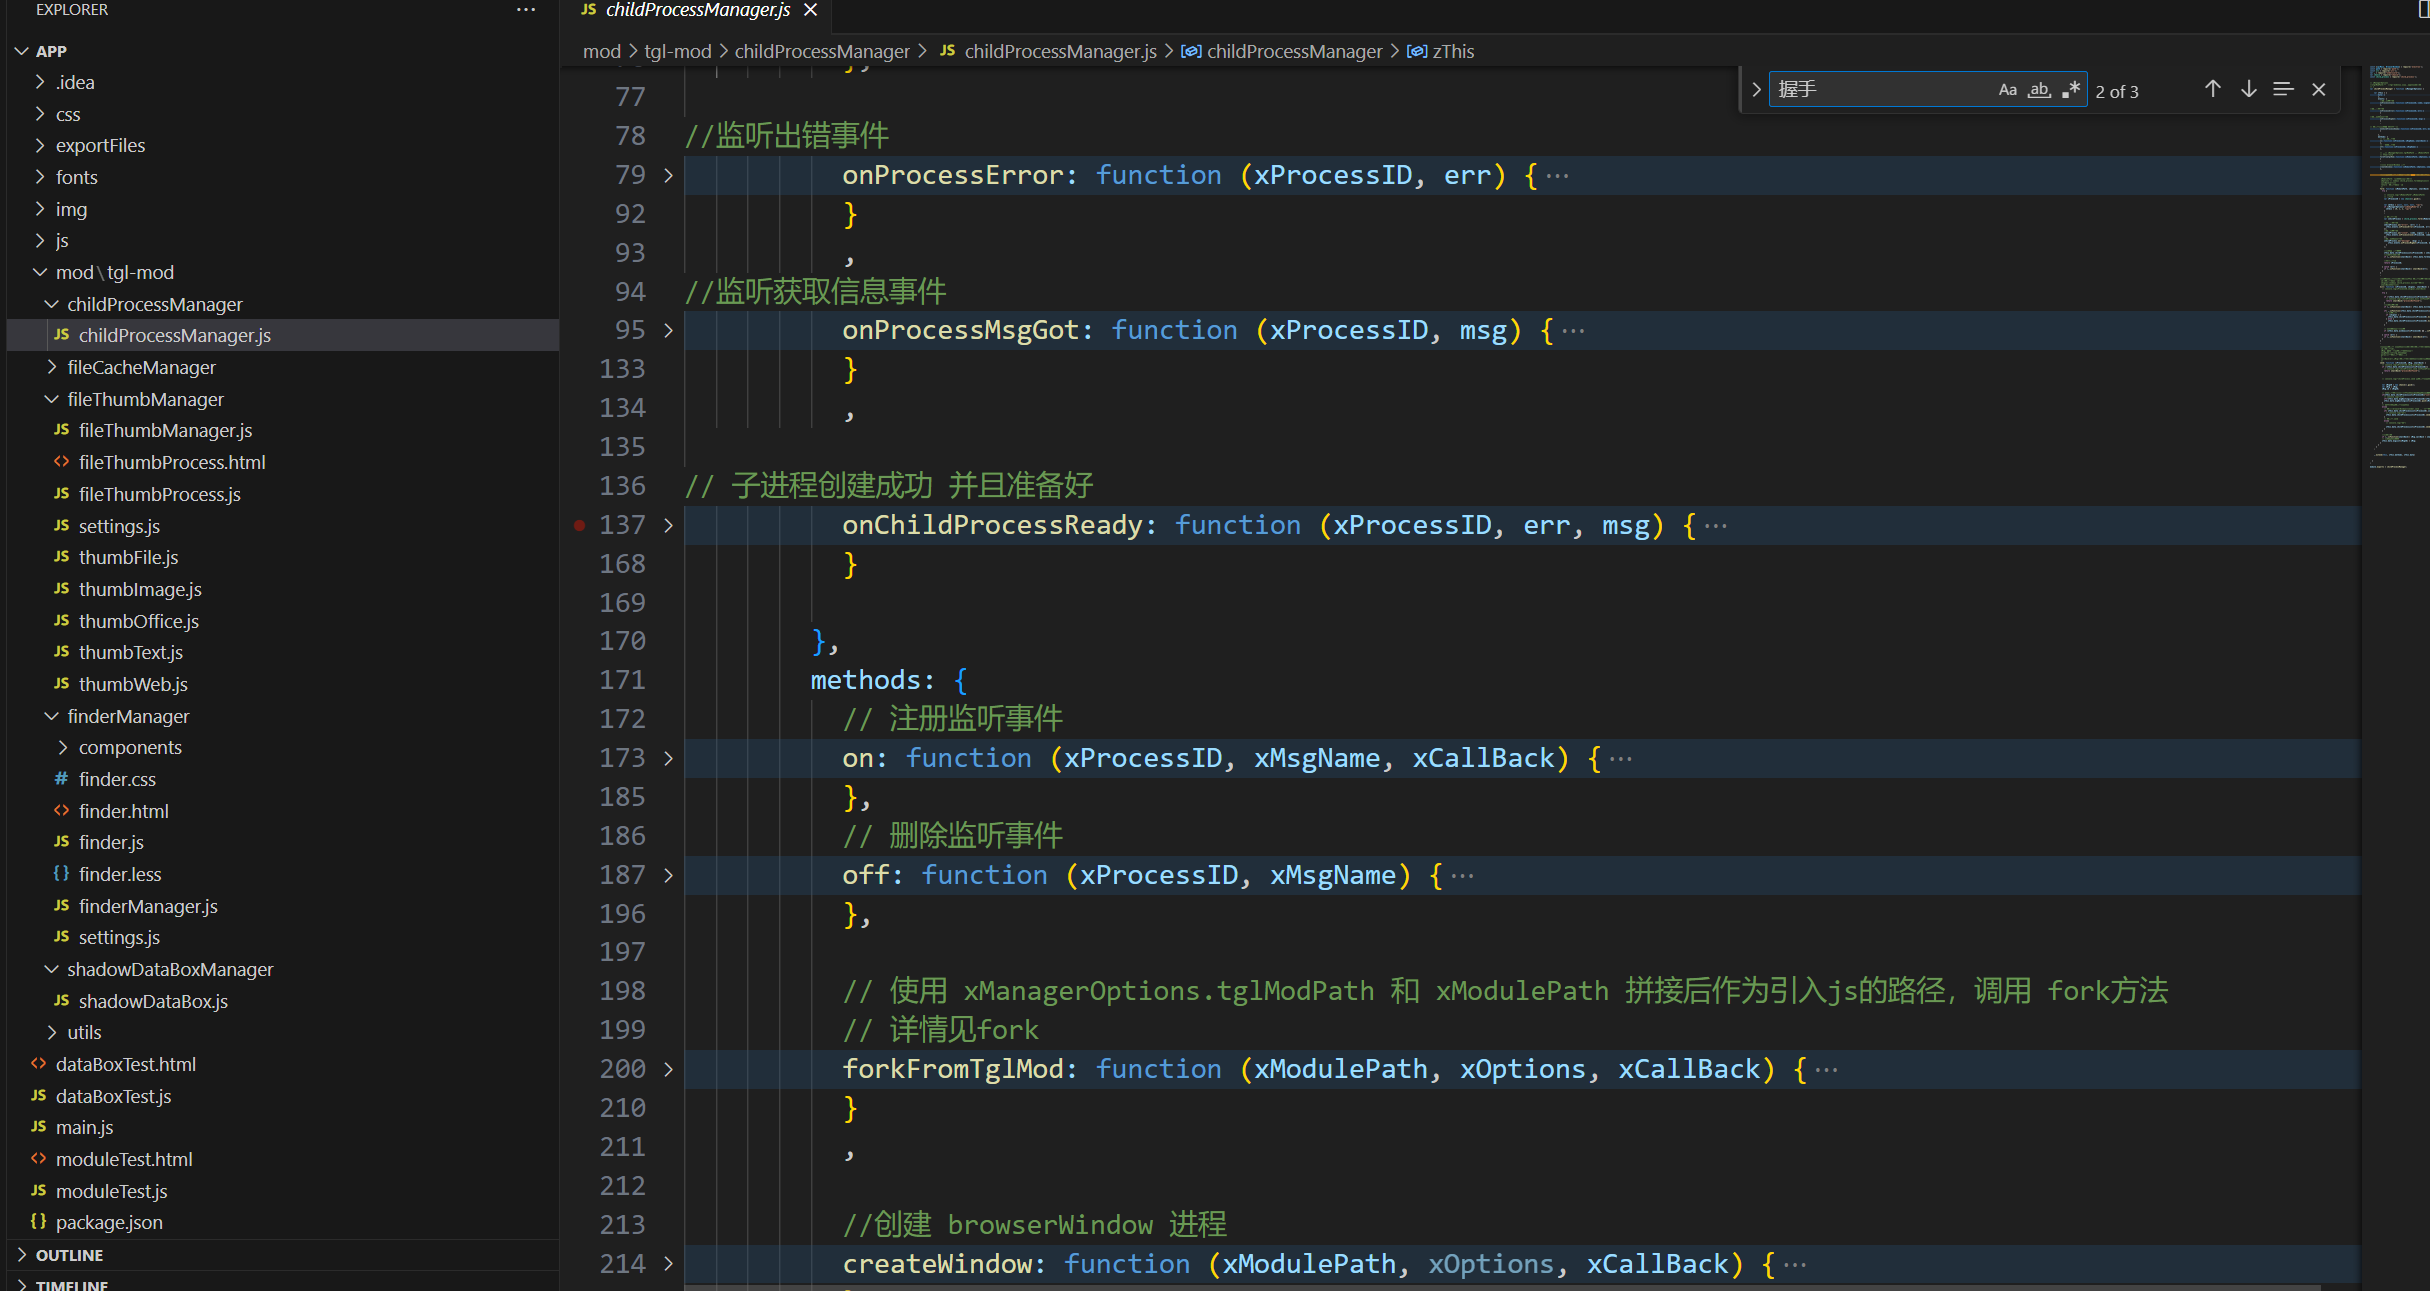Open finder.less file
This screenshot has width=2430, height=1291.
pos(119,874)
